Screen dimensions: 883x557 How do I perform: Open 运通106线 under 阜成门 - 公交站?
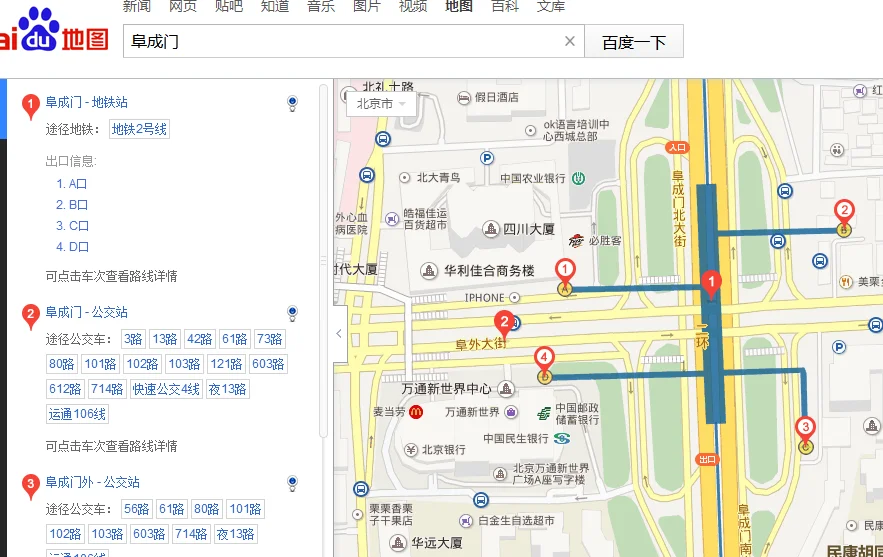[77, 414]
